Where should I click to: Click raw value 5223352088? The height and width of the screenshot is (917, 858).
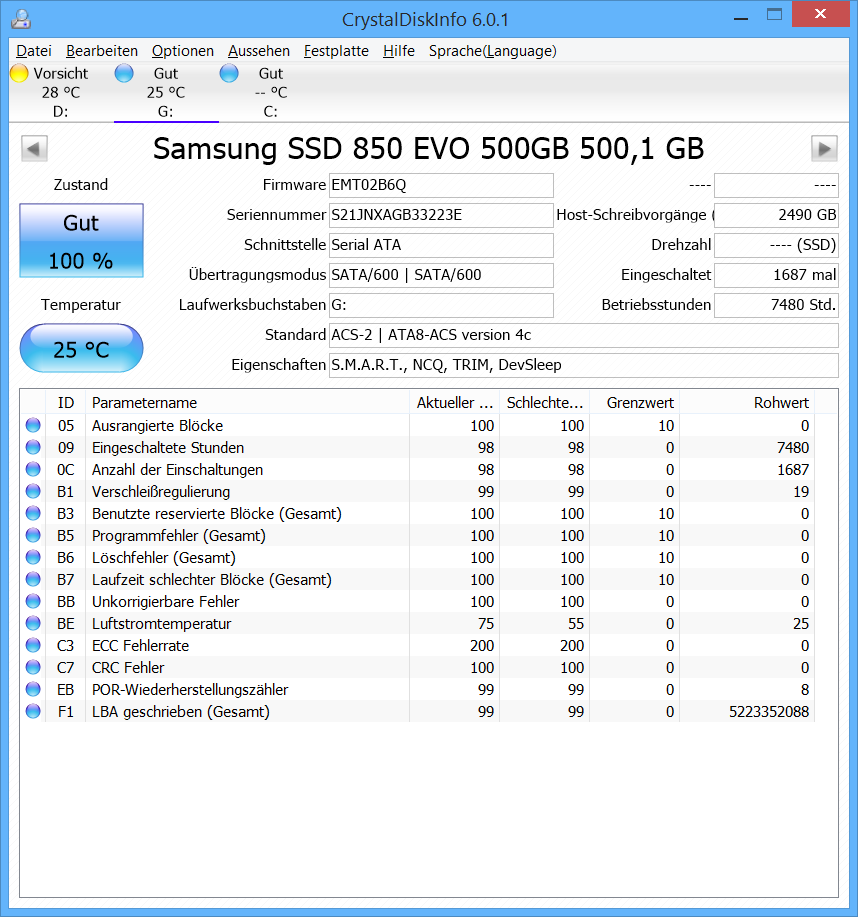[769, 712]
